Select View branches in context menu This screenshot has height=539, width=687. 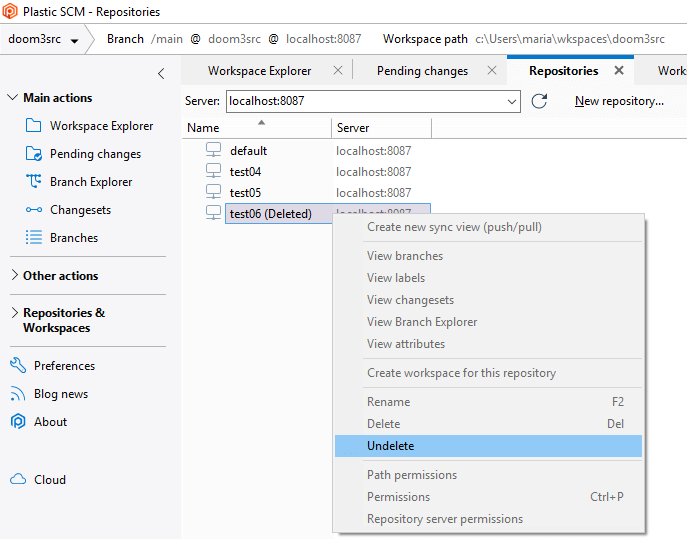point(488,256)
